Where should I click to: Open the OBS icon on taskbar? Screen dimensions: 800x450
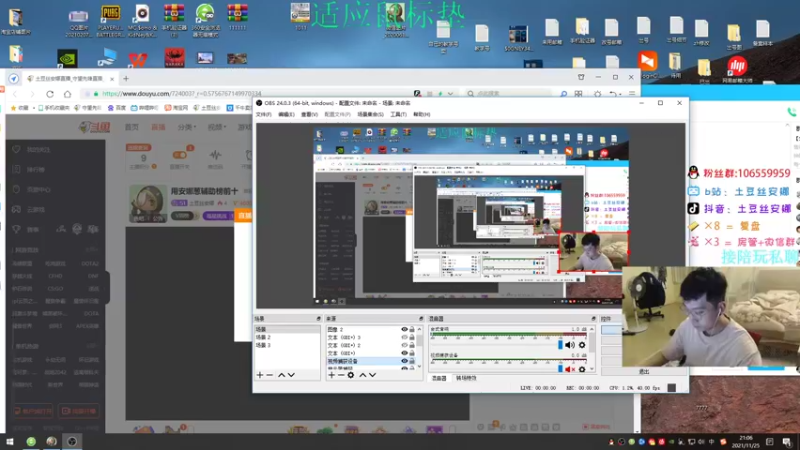pos(72,441)
